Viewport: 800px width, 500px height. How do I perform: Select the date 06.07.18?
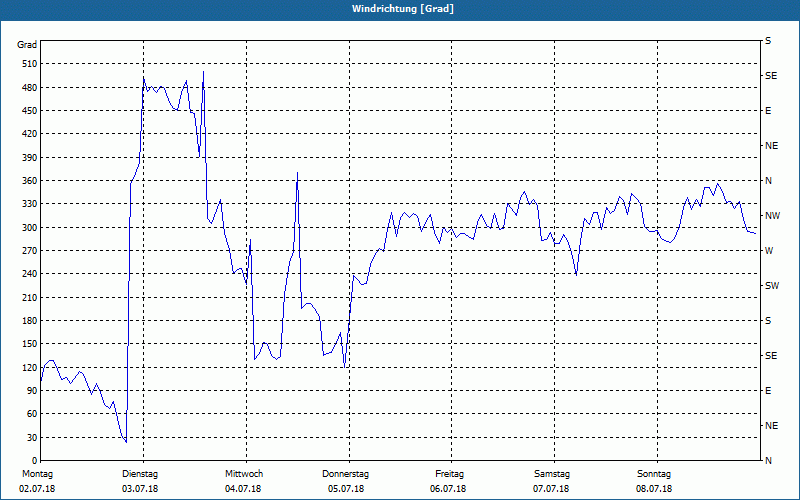[x=448, y=489]
